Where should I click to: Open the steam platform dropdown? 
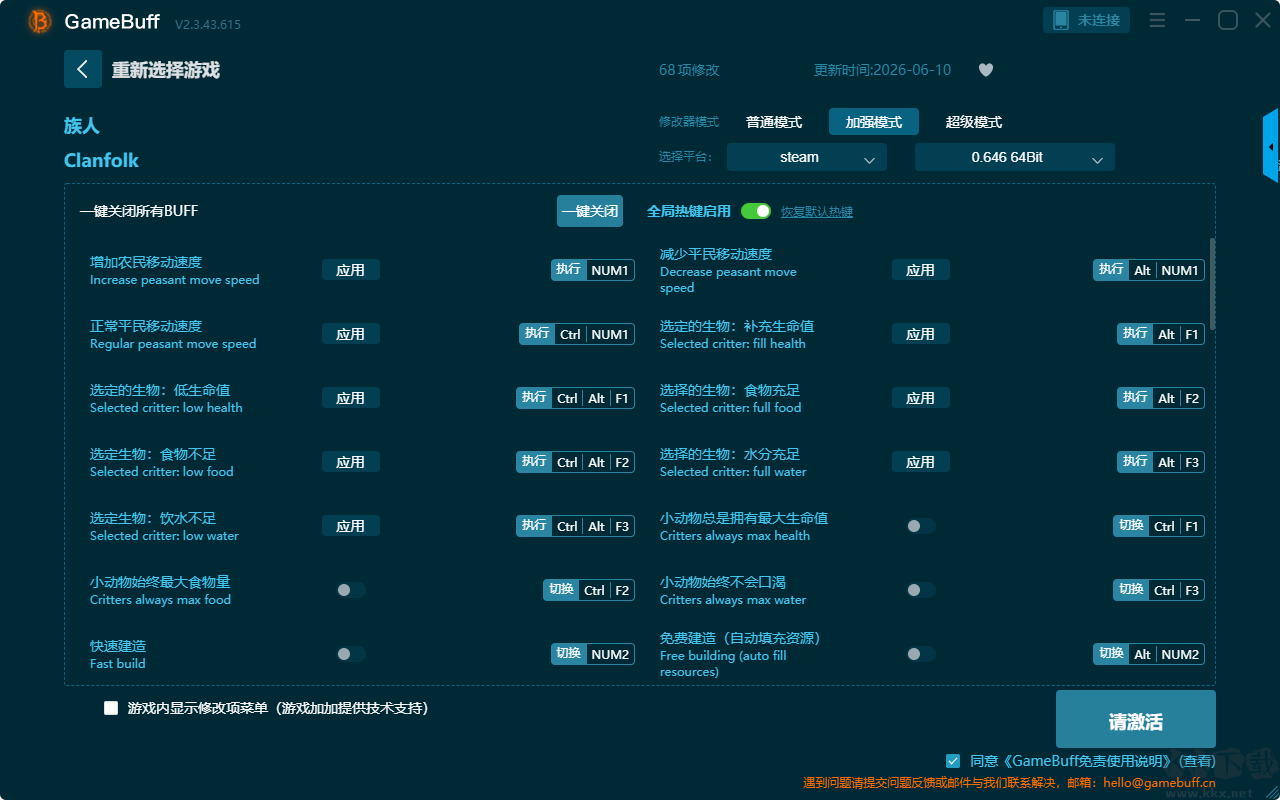point(807,157)
